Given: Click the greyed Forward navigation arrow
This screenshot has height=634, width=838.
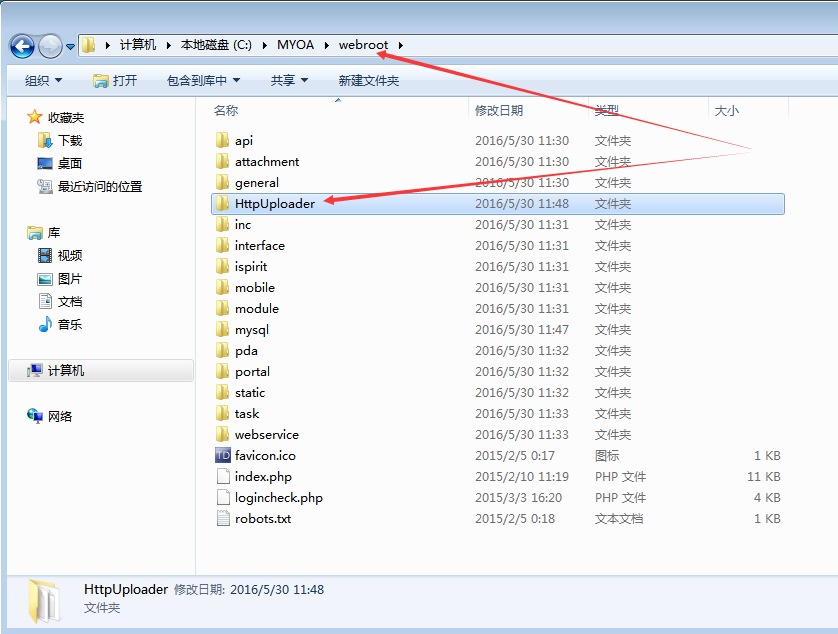Looking at the screenshot, I should point(51,47).
